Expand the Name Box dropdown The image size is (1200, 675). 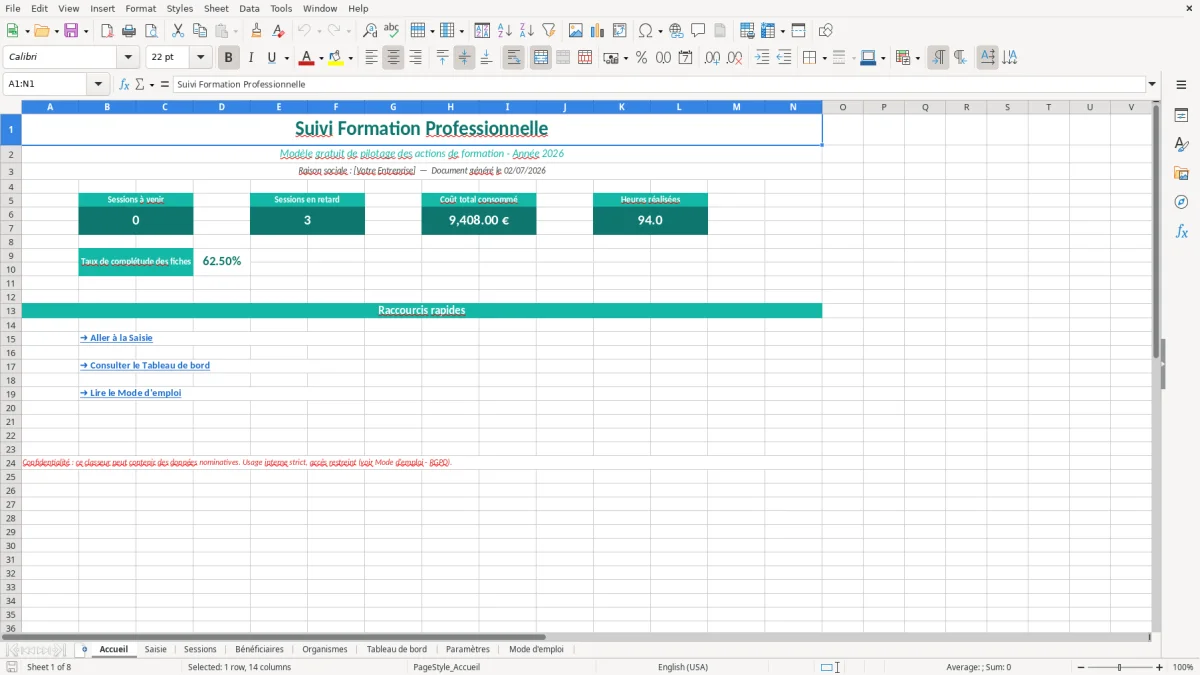pyautogui.click(x=99, y=84)
